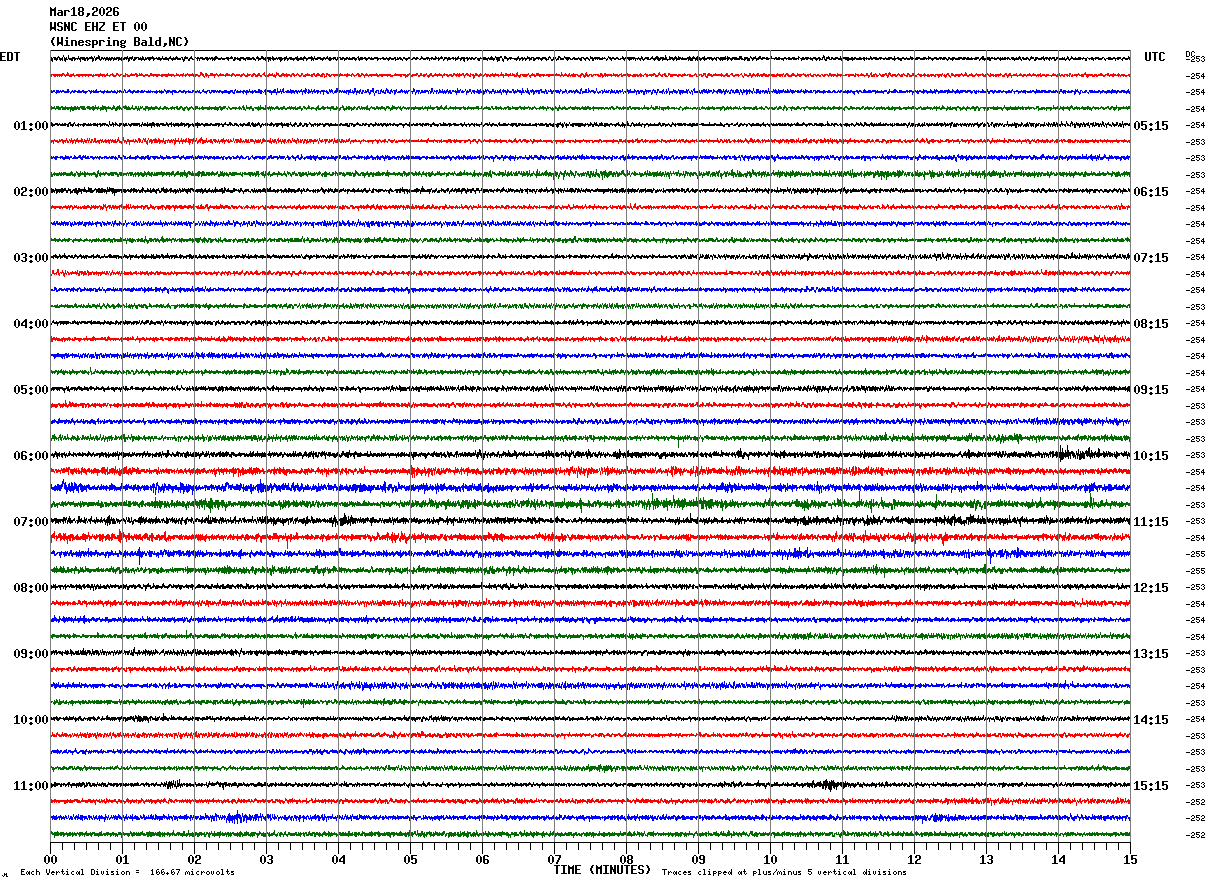Click the 00 minute axis tick label
1210x886 pixels.
click(x=50, y=859)
